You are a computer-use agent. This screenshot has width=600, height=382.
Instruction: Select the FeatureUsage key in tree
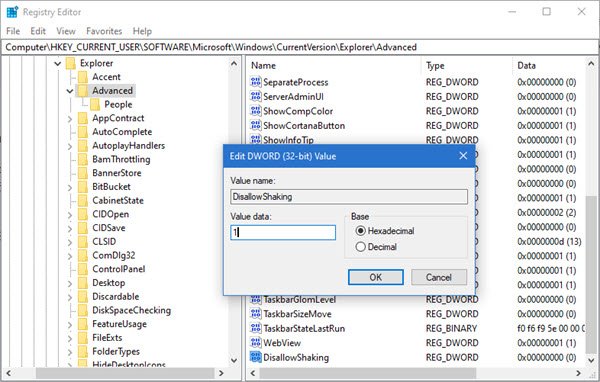[119, 324]
